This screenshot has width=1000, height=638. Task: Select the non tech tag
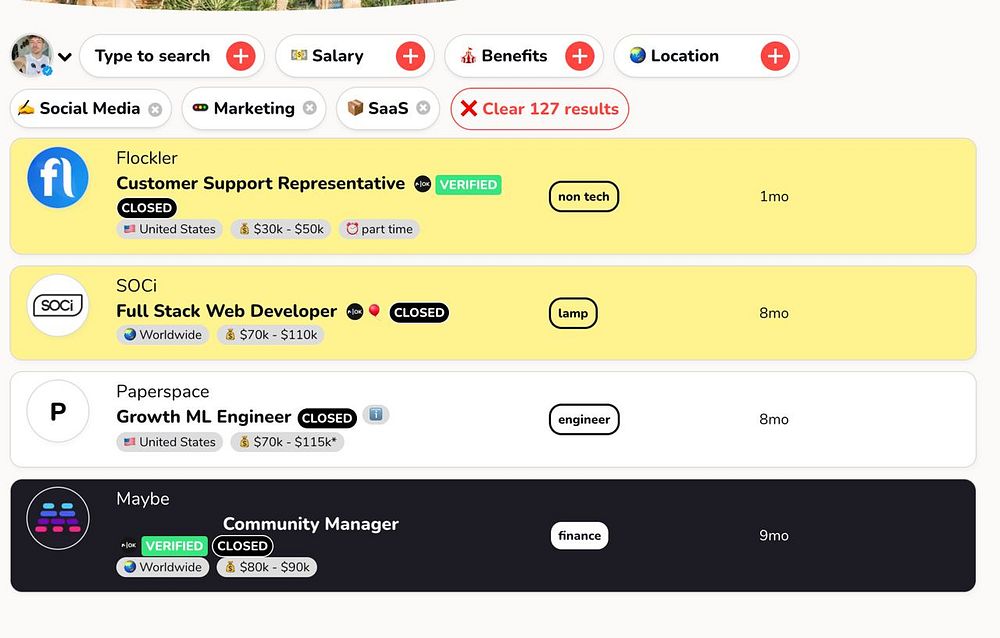pos(584,197)
